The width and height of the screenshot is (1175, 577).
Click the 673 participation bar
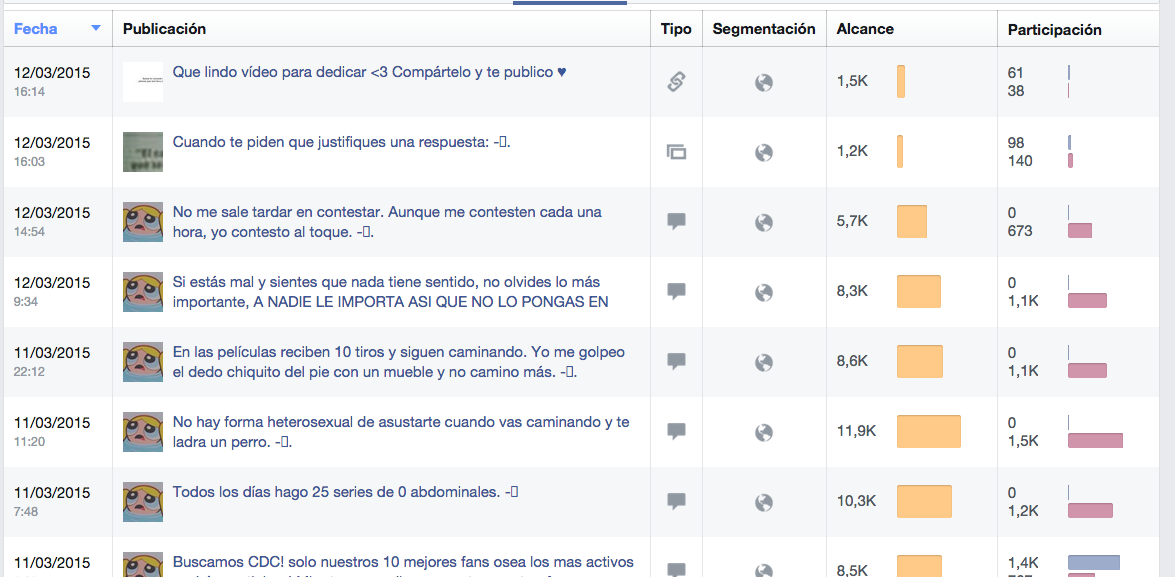pyautogui.click(x=1080, y=231)
